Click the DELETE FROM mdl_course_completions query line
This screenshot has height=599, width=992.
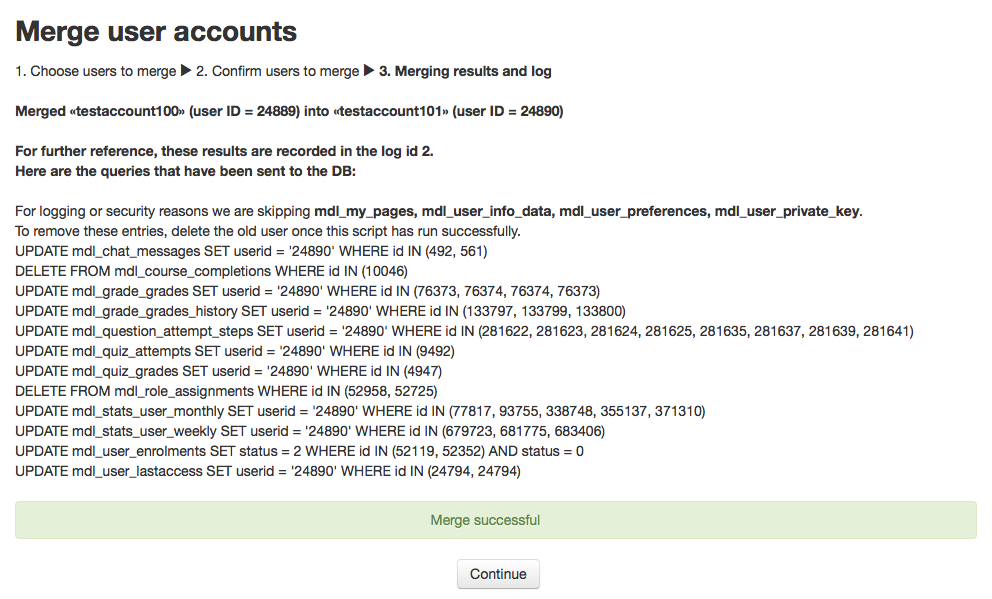coord(211,271)
